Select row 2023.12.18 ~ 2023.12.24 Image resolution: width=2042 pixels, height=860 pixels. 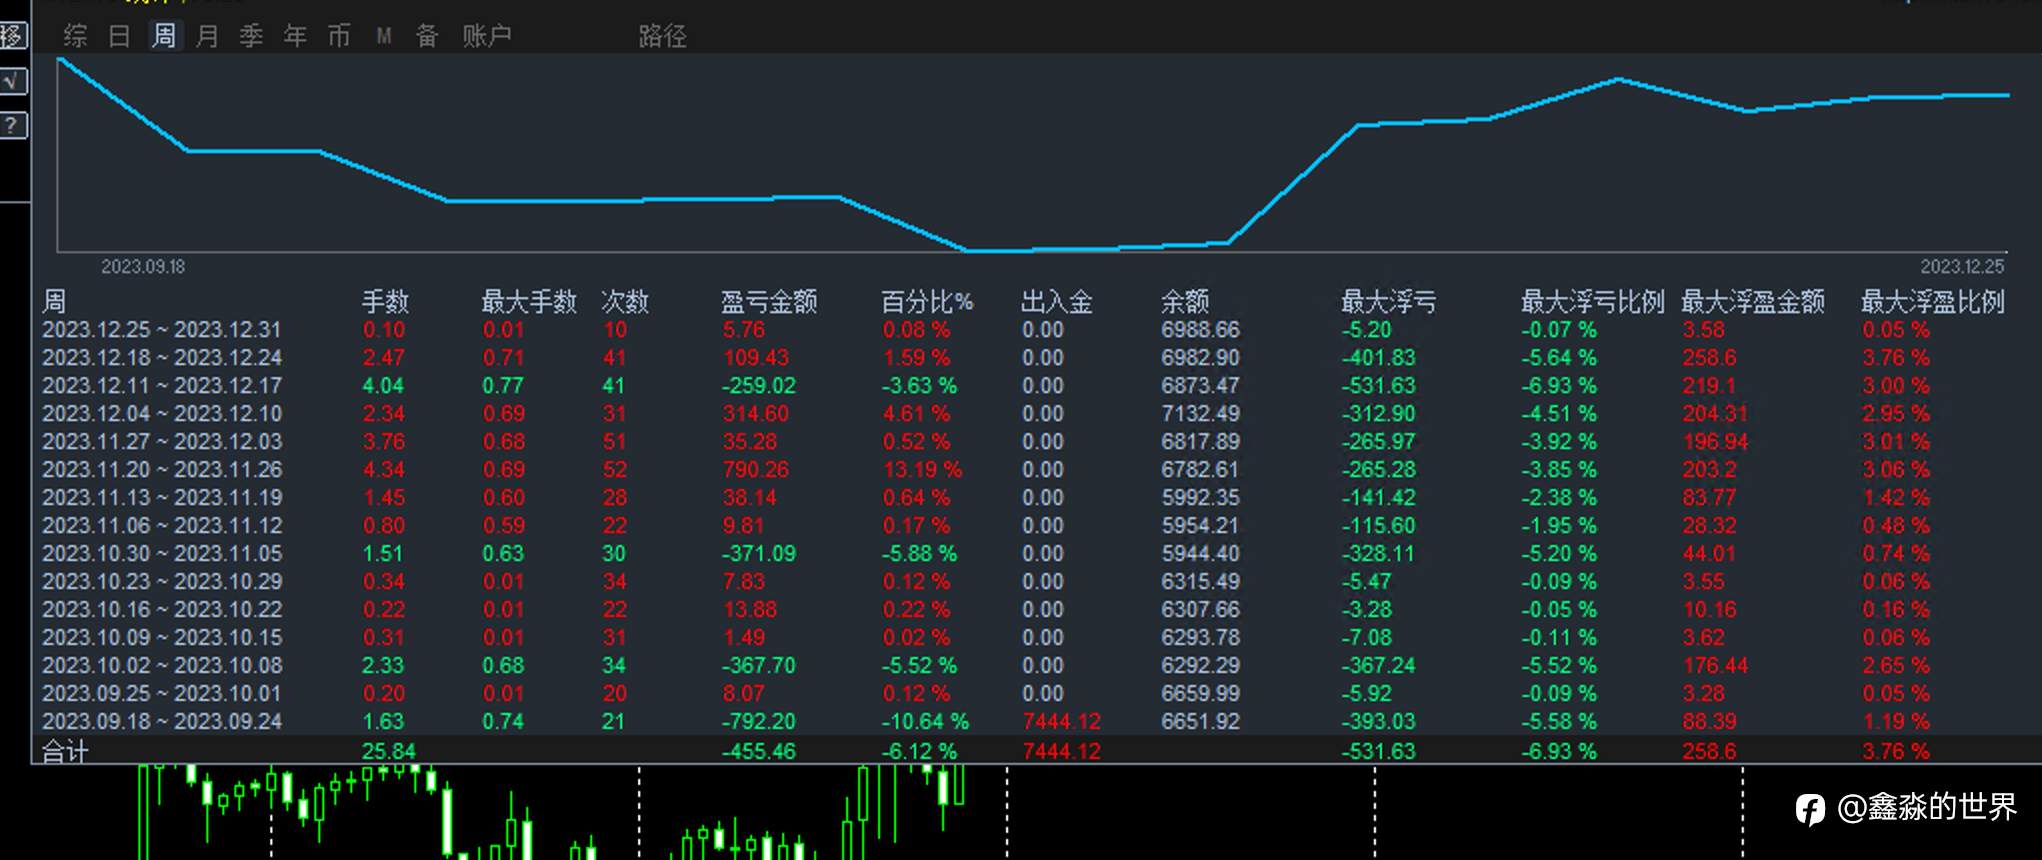[1036, 358]
